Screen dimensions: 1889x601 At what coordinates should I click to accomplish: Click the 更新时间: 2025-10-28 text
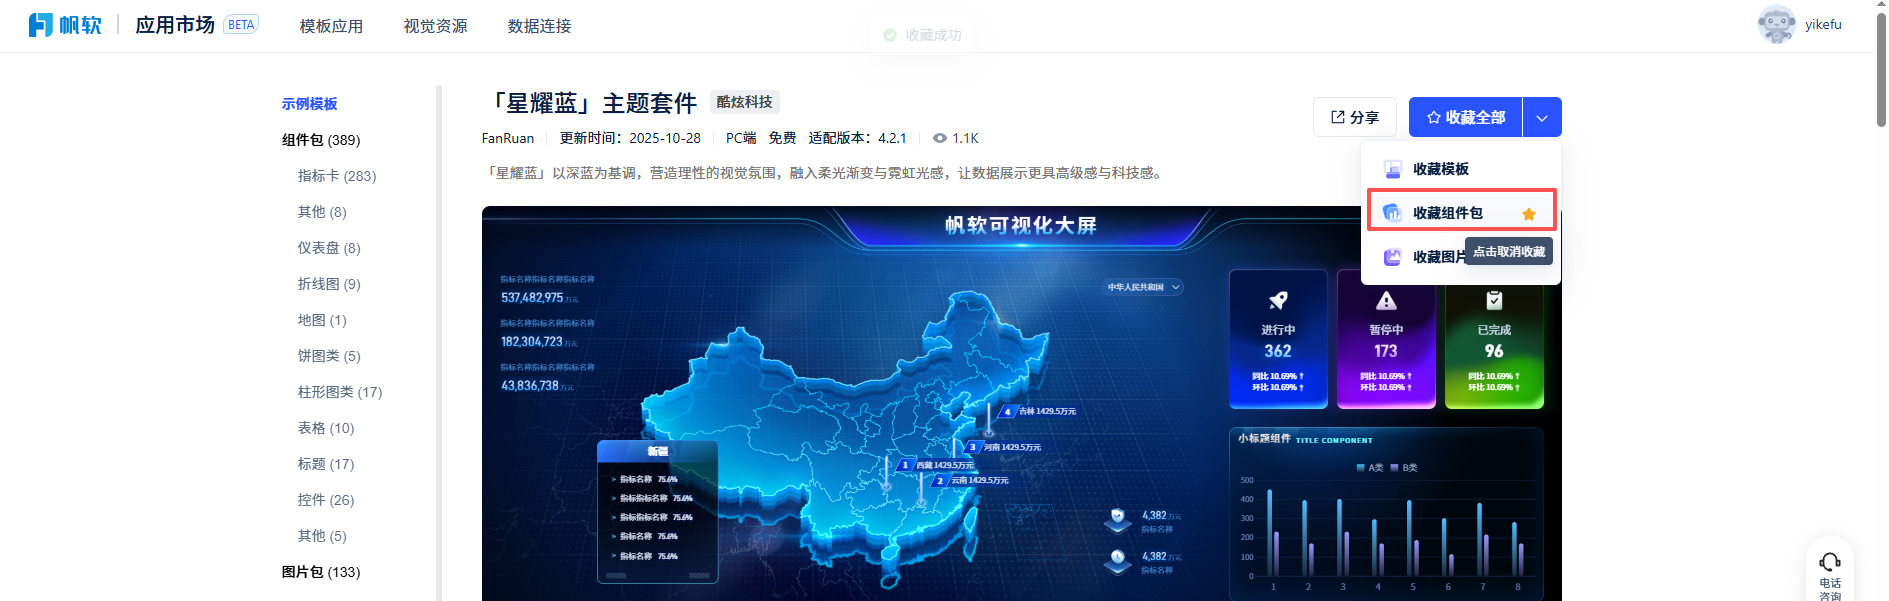tap(630, 138)
